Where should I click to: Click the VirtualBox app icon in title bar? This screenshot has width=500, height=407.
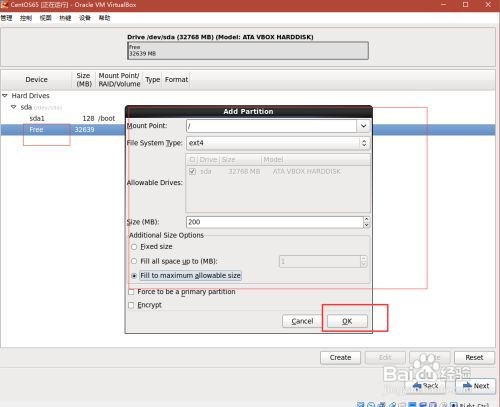(x=4, y=5)
